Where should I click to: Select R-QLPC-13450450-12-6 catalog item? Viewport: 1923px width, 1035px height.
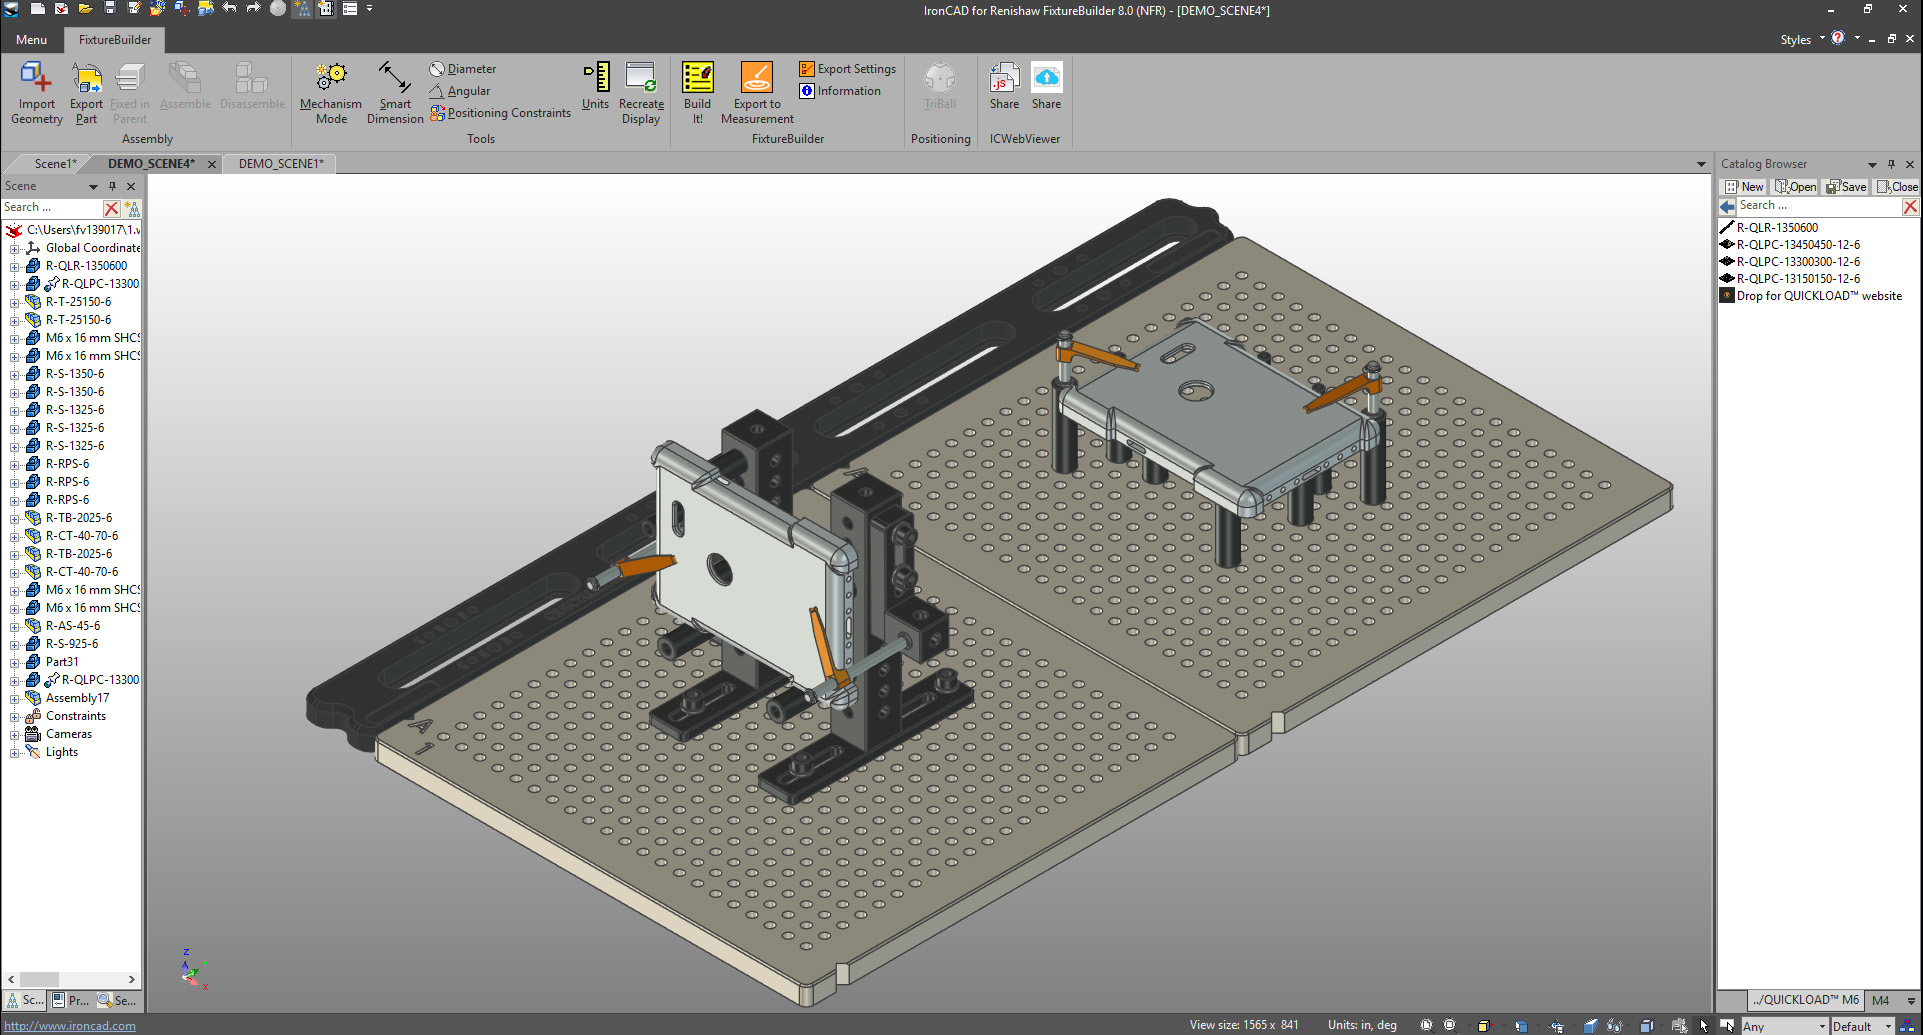point(1798,245)
